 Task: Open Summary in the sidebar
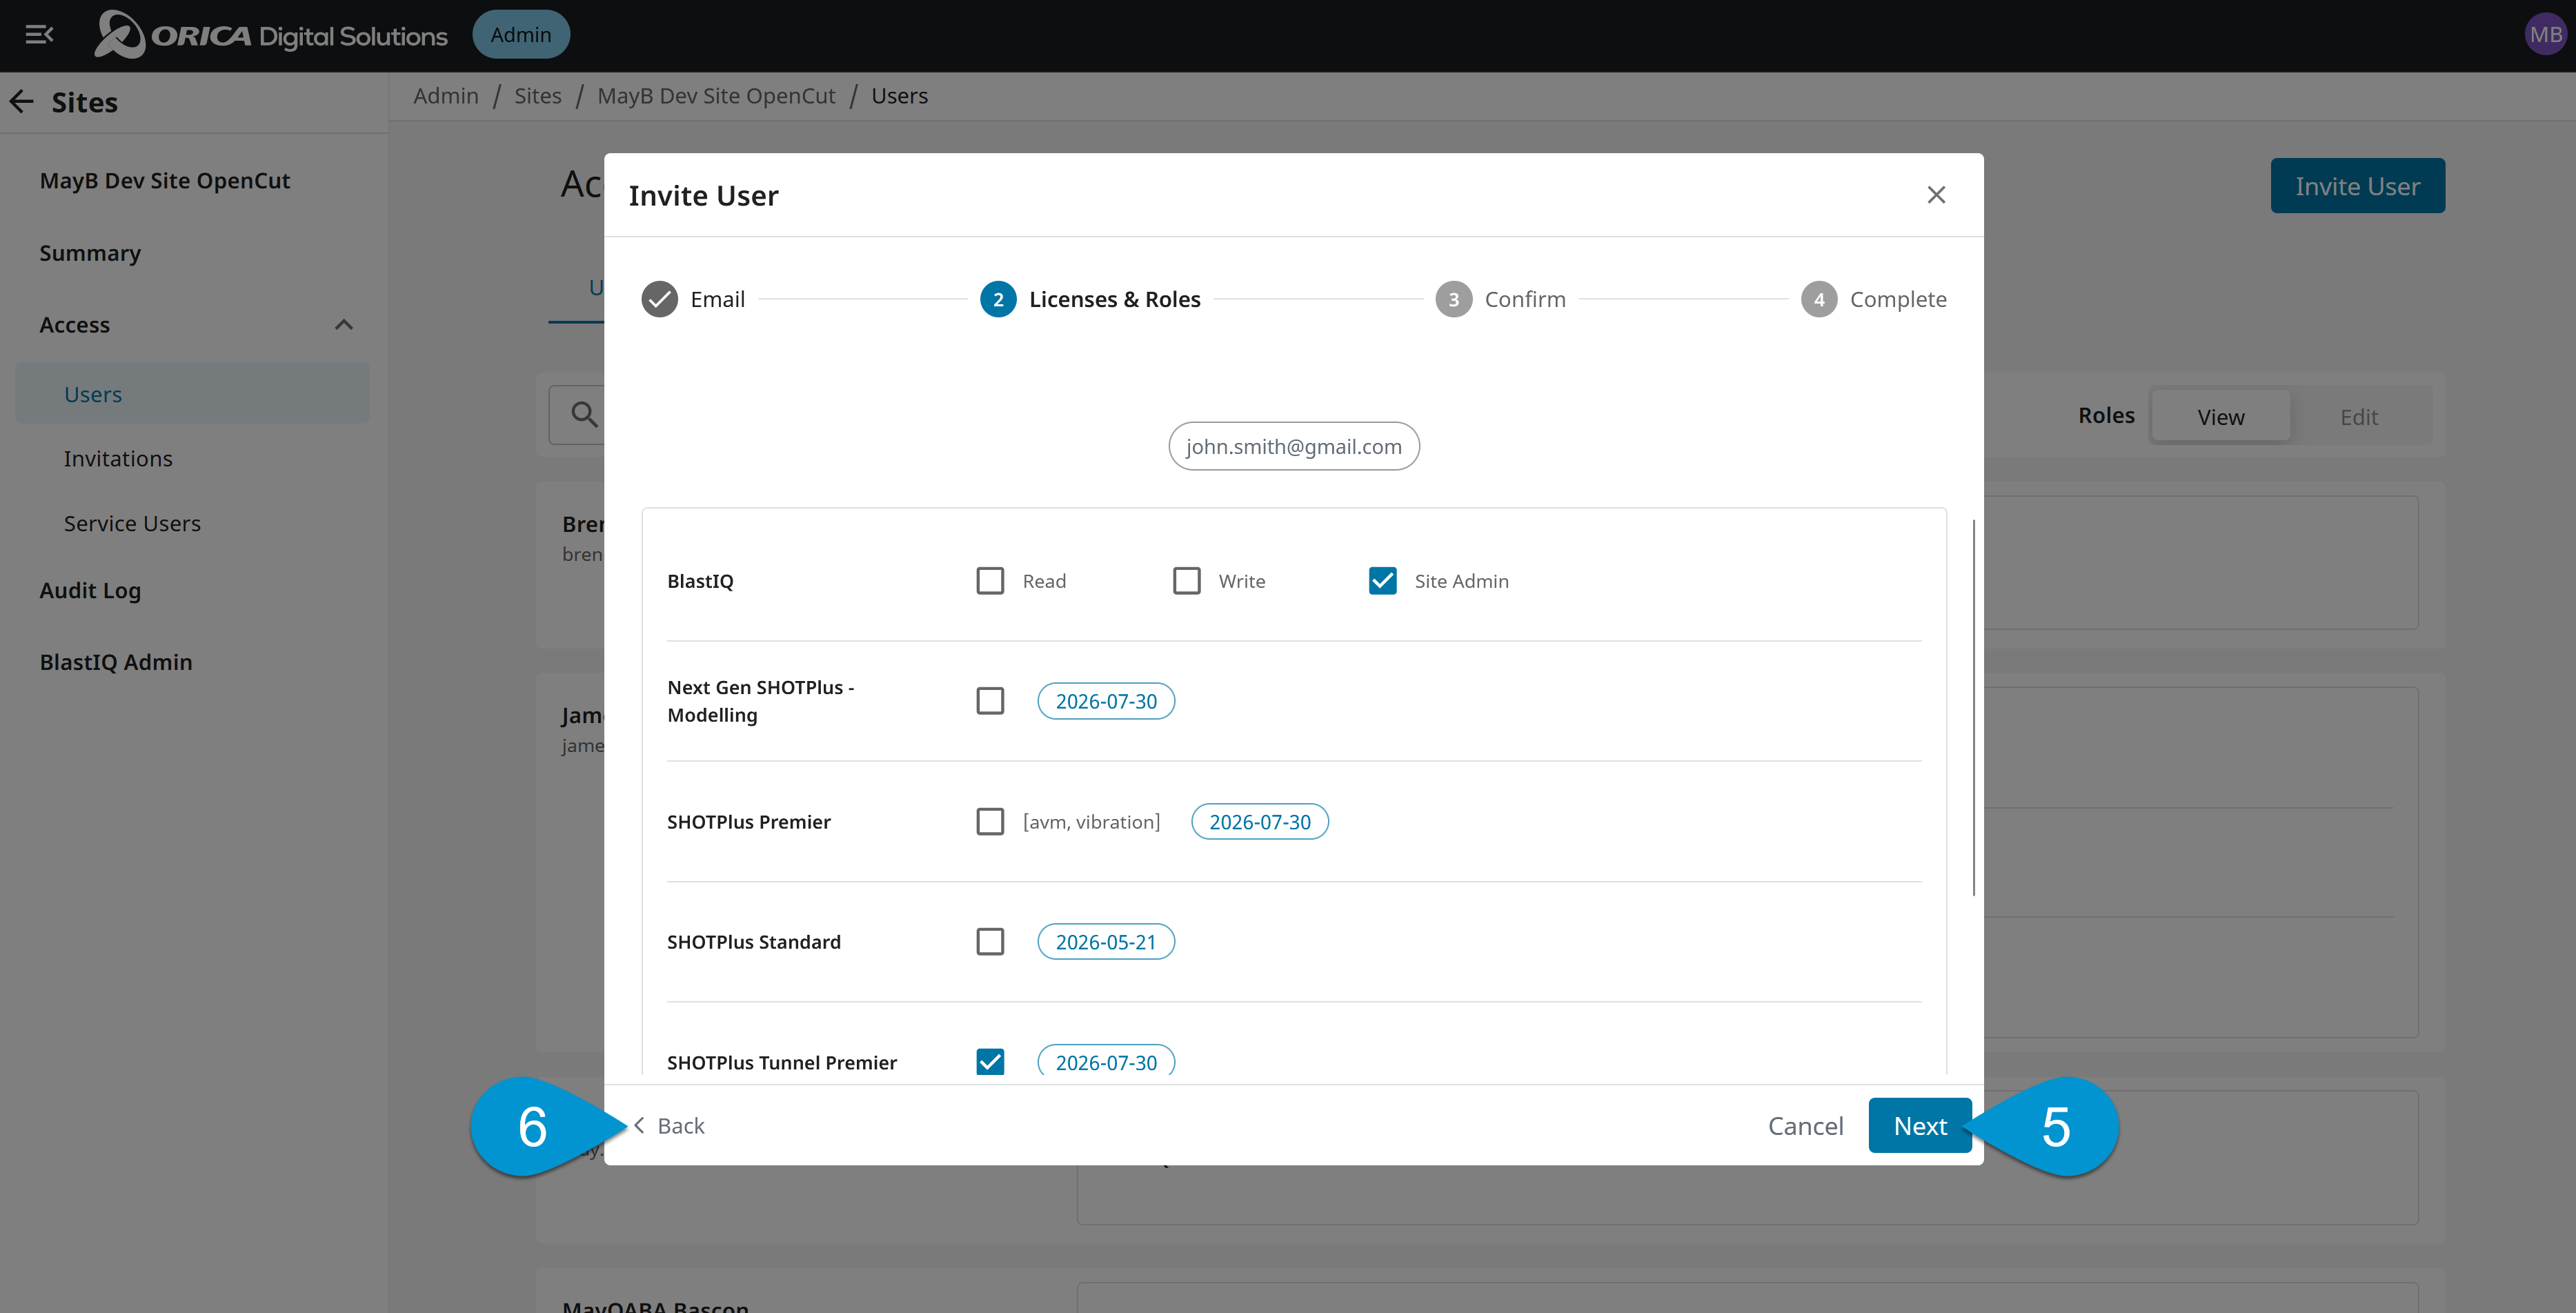pyautogui.click(x=90, y=253)
